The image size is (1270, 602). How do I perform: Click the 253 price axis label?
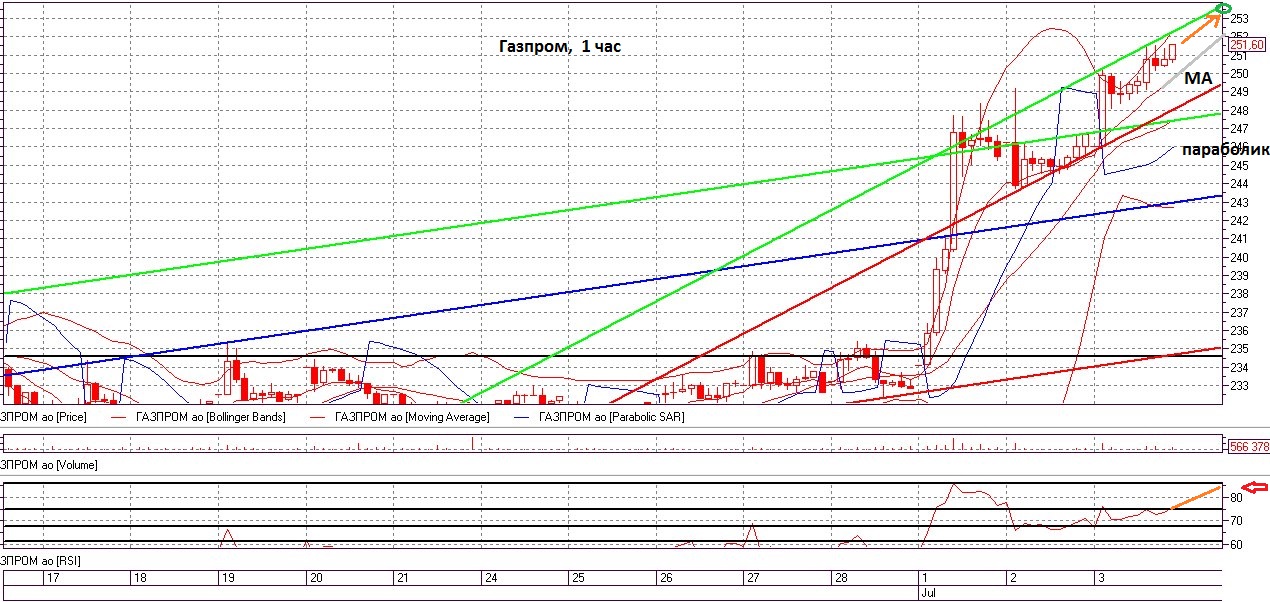1238,18
